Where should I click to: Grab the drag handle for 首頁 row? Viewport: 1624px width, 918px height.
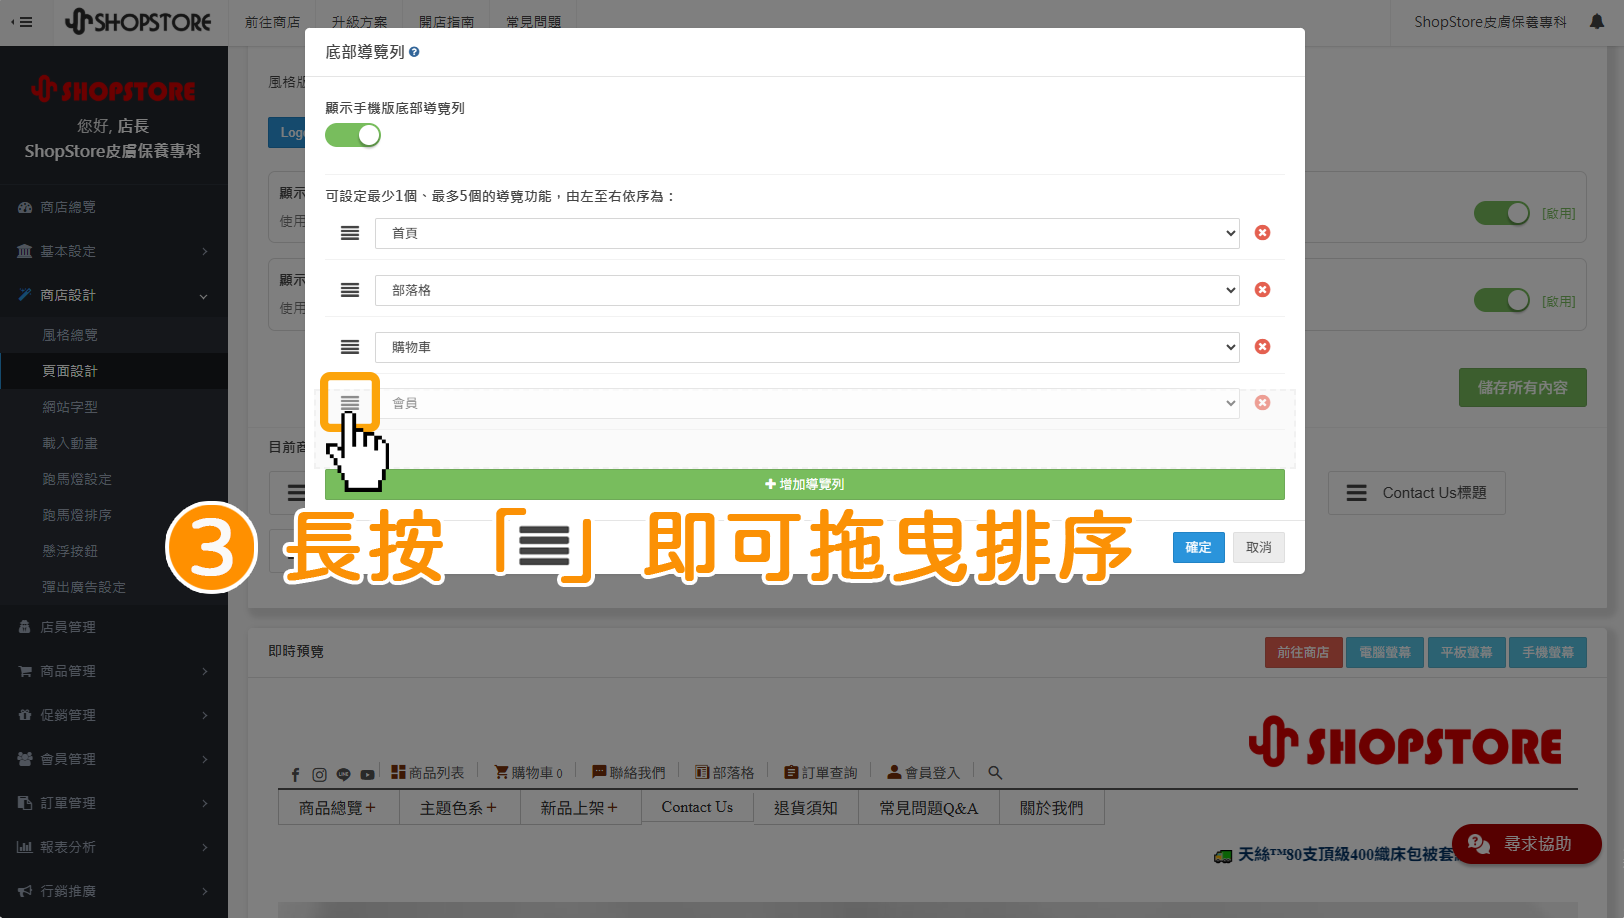point(350,233)
